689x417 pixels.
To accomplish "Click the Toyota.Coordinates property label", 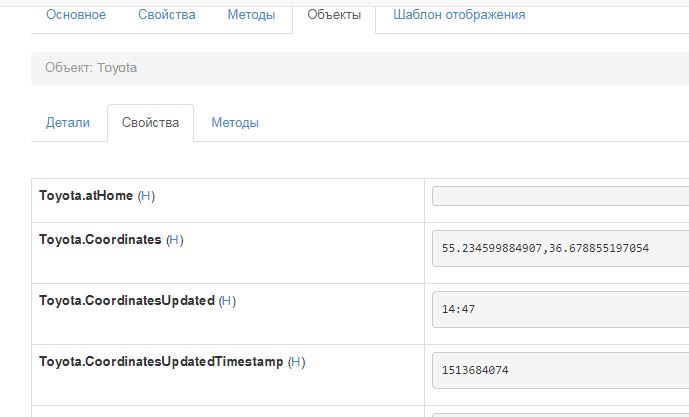I will (100, 239).
